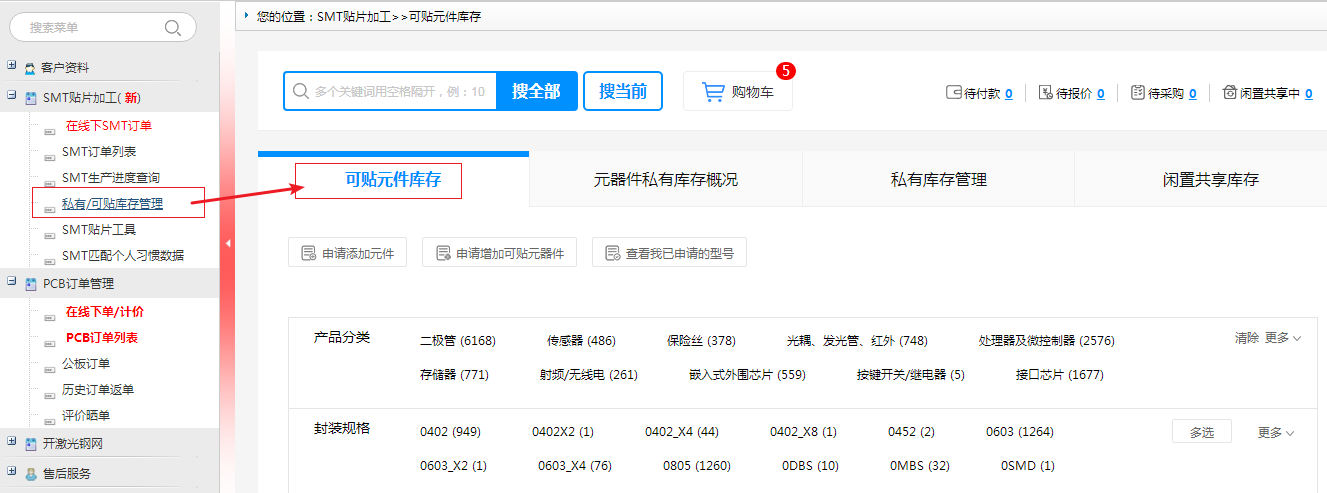Click the 客户资料 user icon
Image resolution: width=1327 pixels, height=493 pixels.
click(x=30, y=68)
